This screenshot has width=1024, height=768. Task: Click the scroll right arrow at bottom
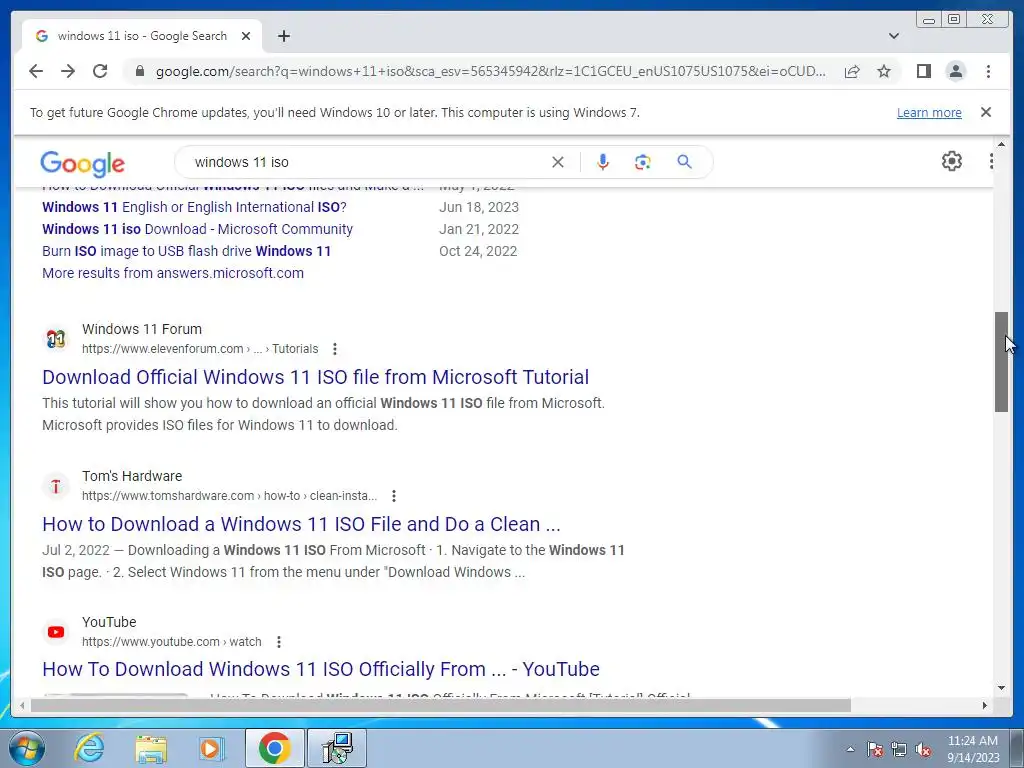click(x=985, y=705)
